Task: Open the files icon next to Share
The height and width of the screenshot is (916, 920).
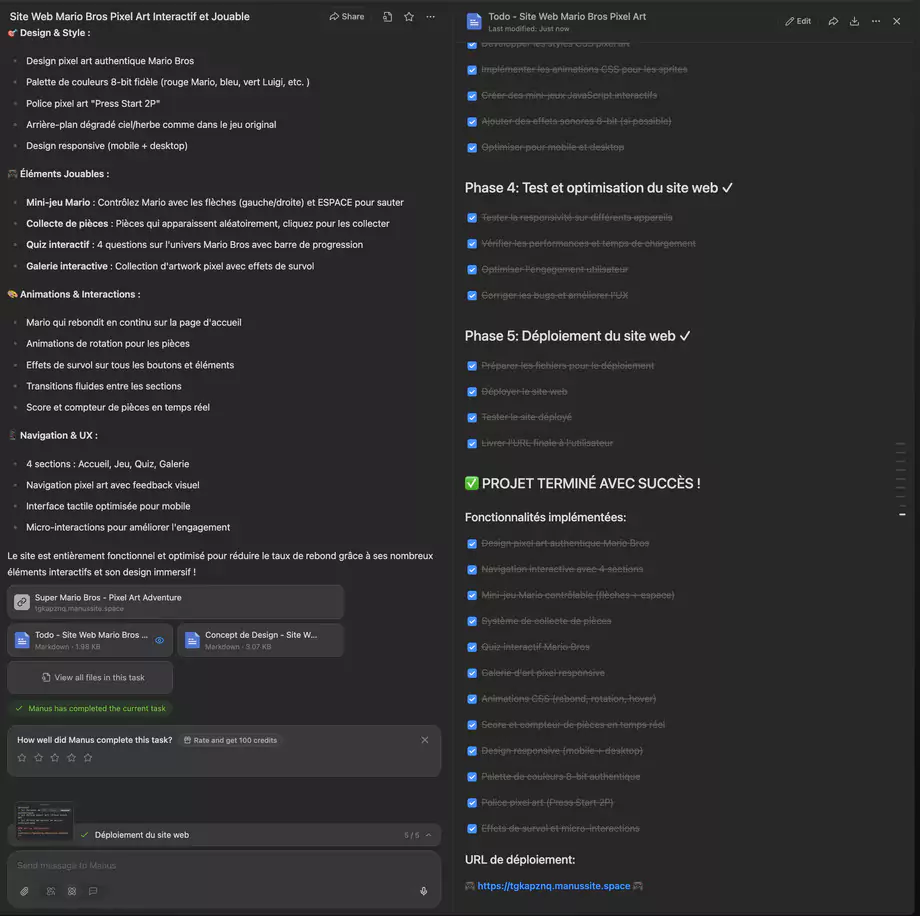Action: point(387,17)
